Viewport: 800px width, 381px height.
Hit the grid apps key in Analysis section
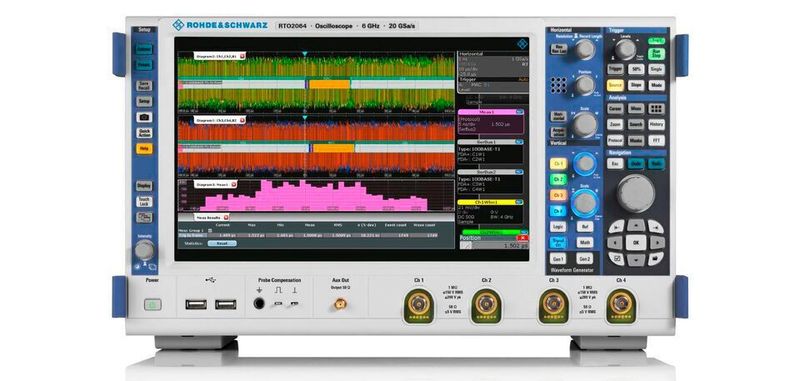656,109
